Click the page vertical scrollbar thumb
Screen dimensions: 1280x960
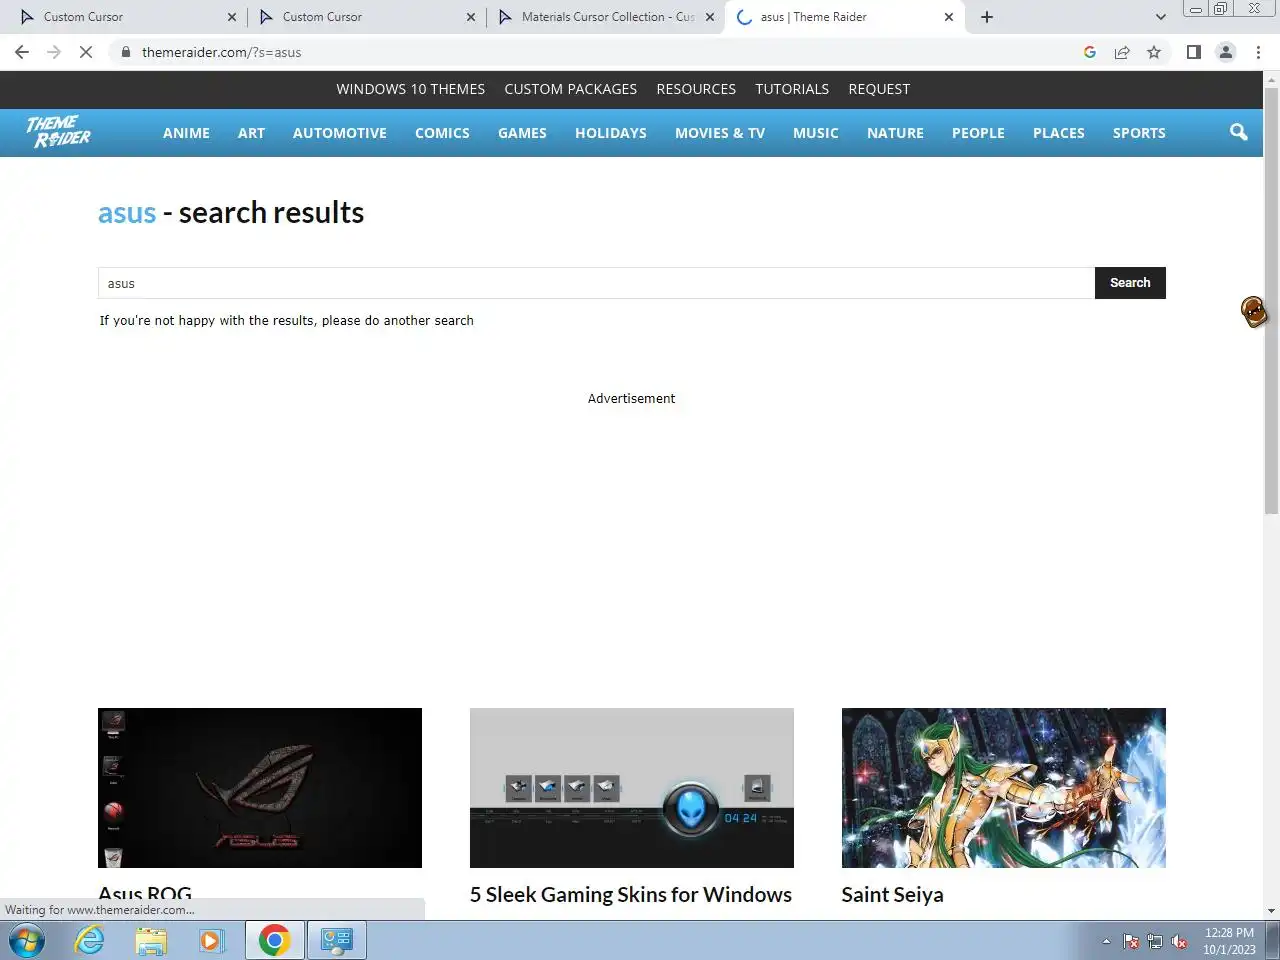[1271, 300]
